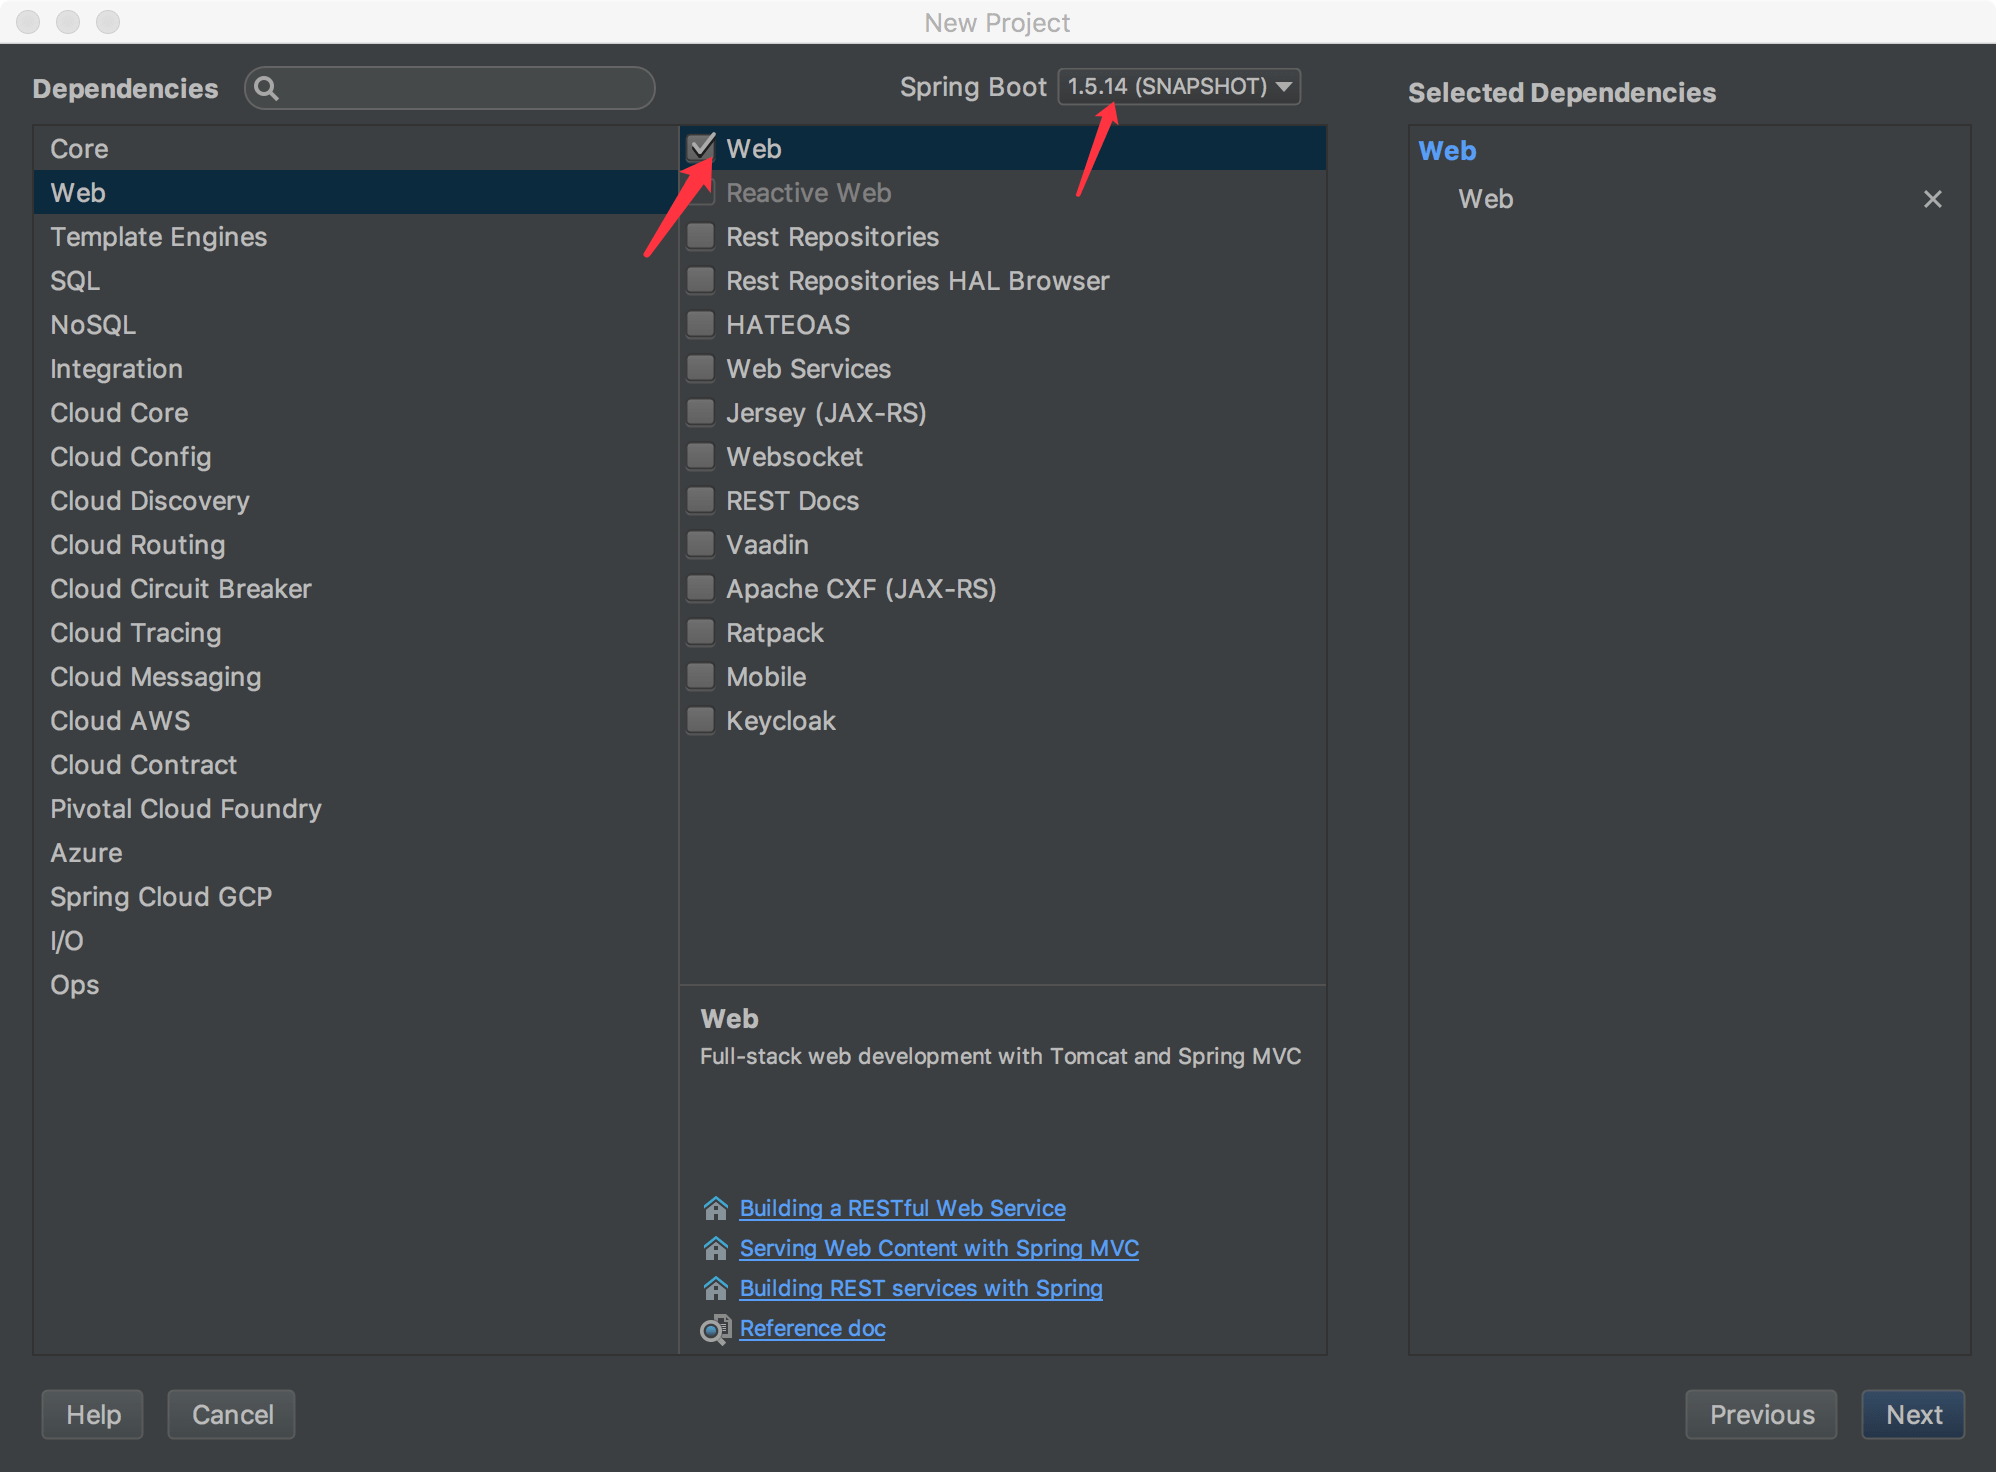Screen dimensions: 1996x1472
Task: Uncheck the Web dependency checkbox
Action: pyautogui.click(x=701, y=148)
